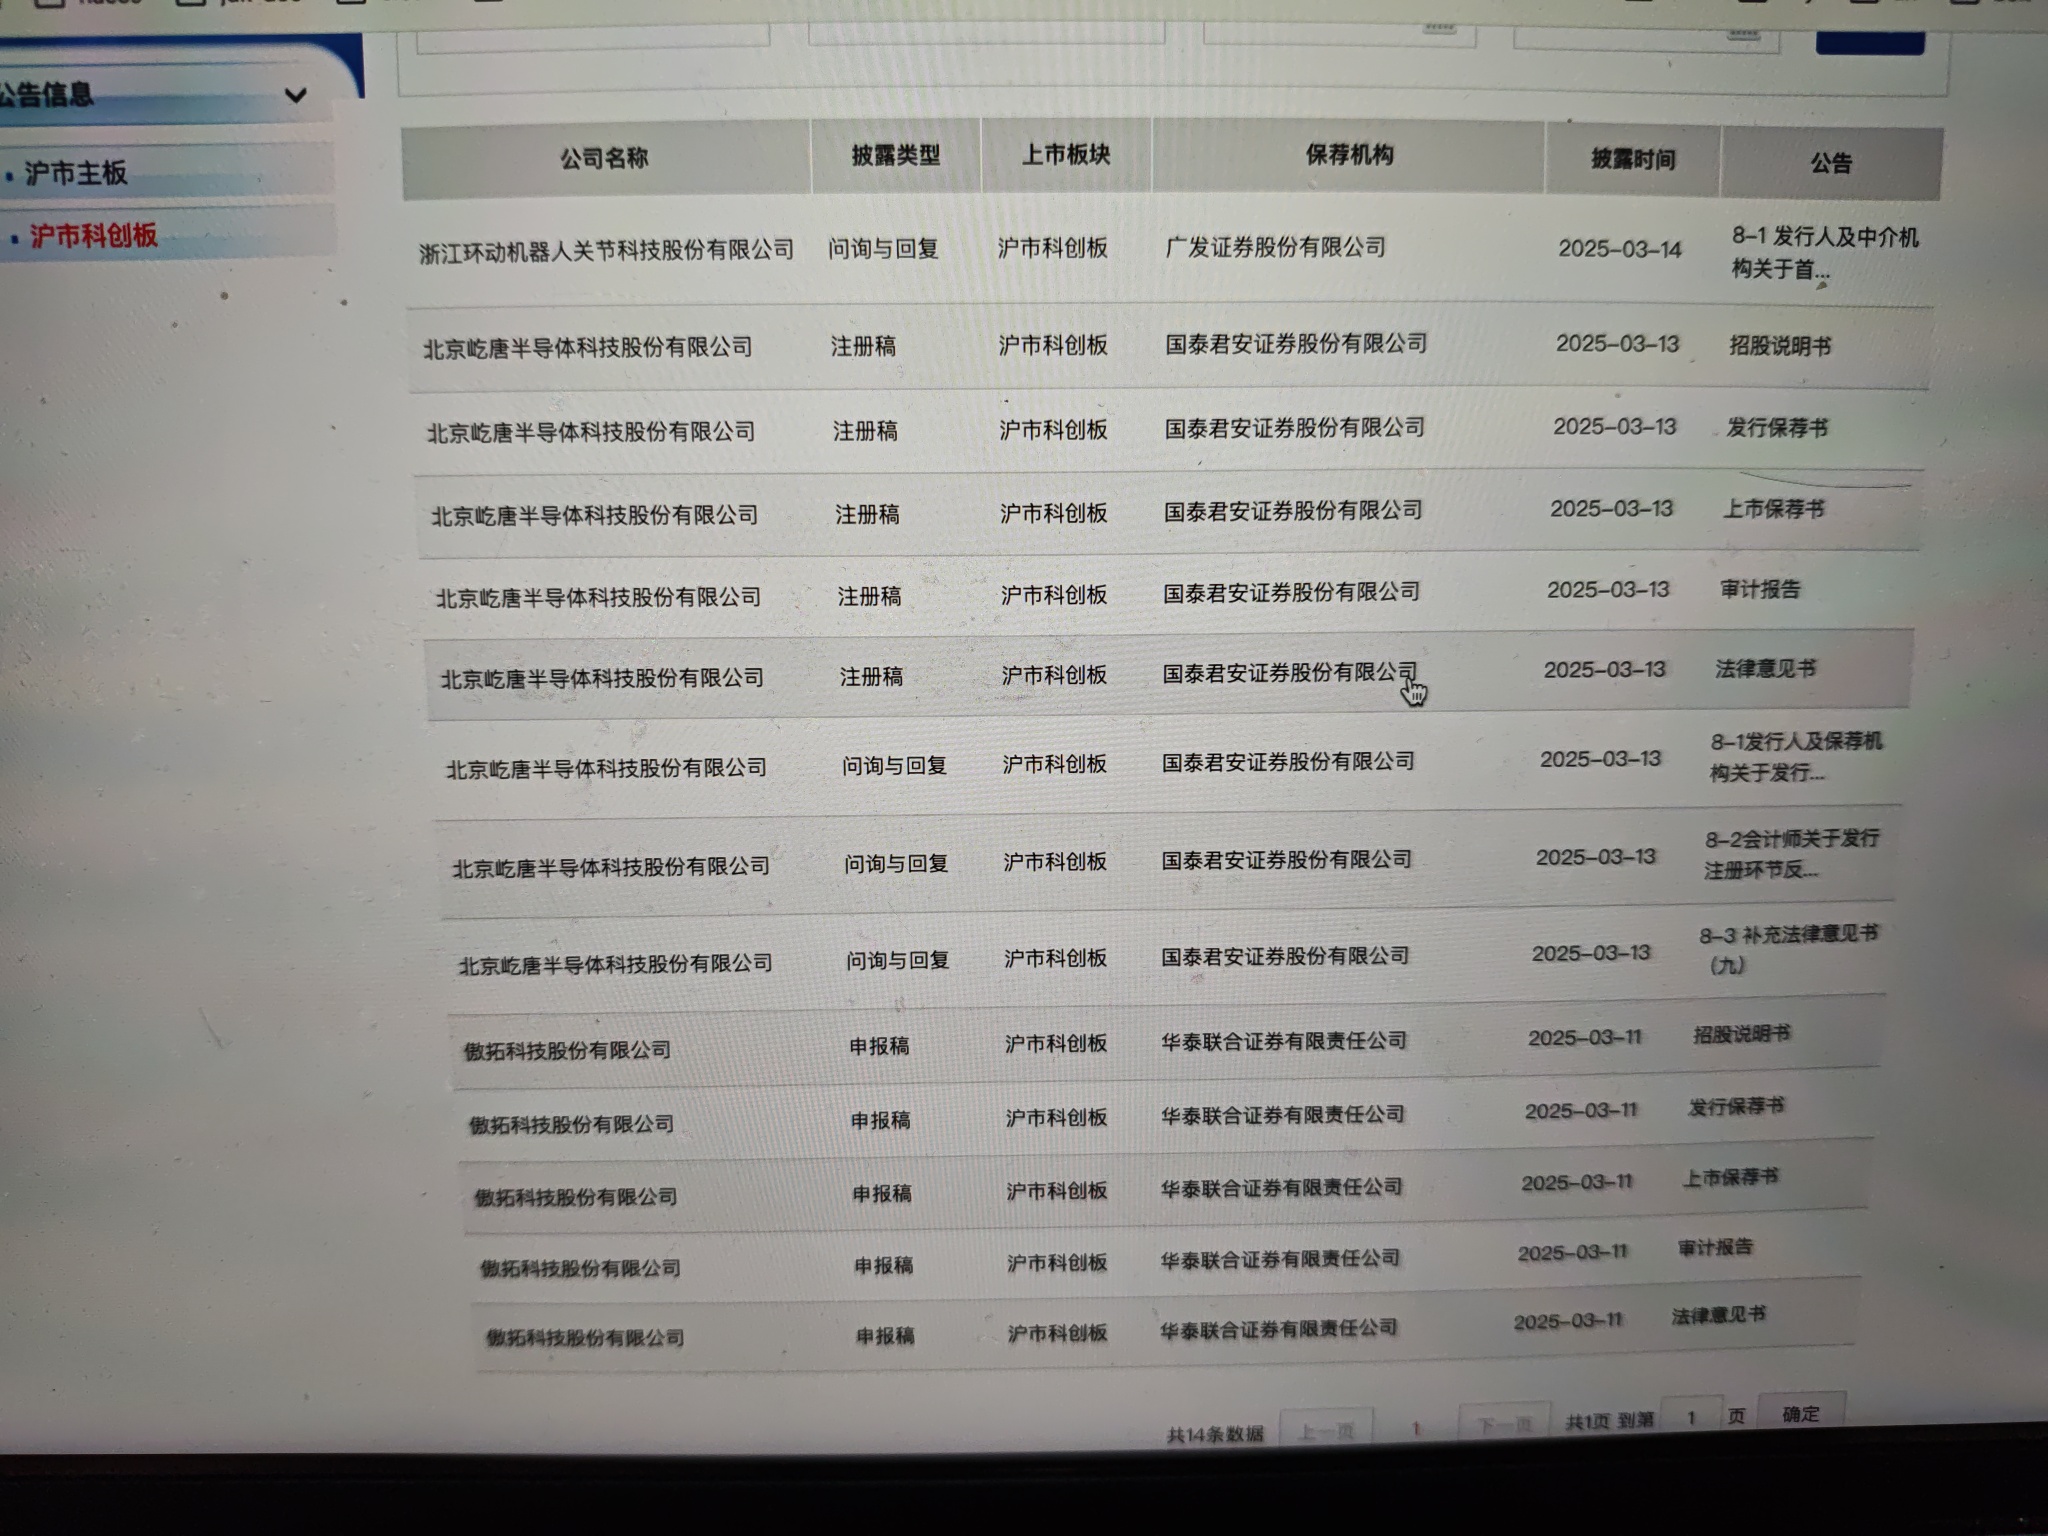Open the 8-1 发行人及中介机构关于首... announcement link
The width and height of the screenshot is (2048, 1536).
tap(1824, 252)
